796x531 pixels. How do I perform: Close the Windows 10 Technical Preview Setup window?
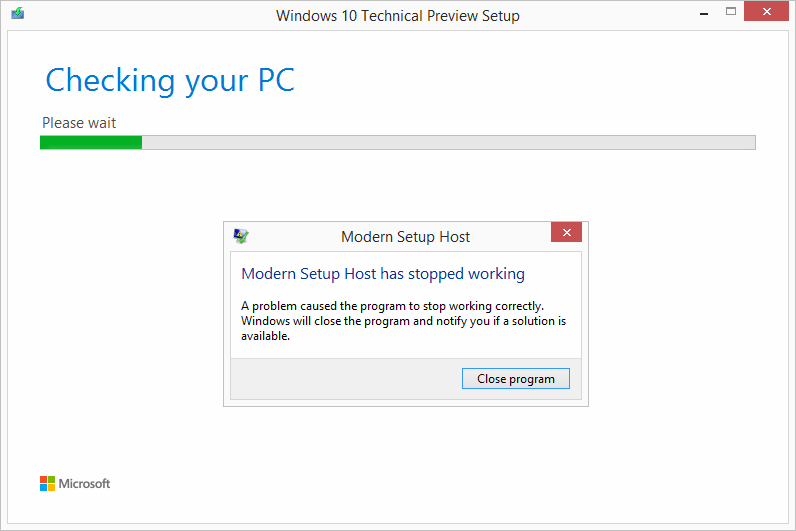tap(766, 11)
